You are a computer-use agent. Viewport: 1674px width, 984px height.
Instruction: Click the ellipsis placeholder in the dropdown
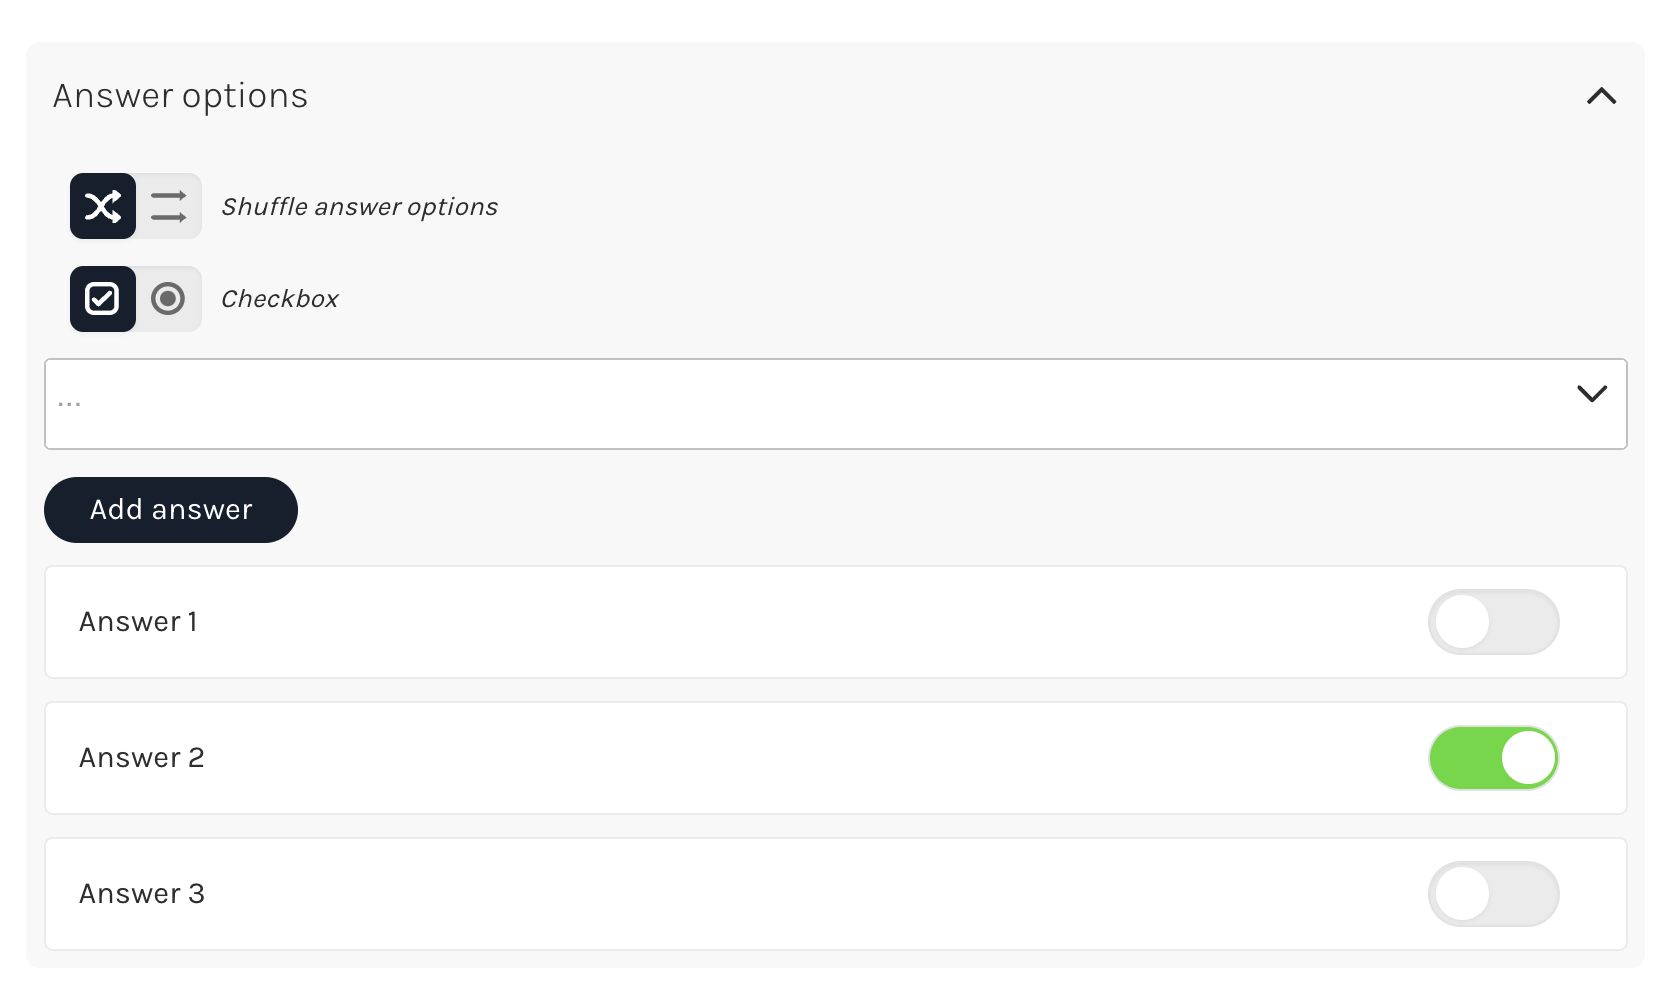pyautogui.click(x=69, y=405)
